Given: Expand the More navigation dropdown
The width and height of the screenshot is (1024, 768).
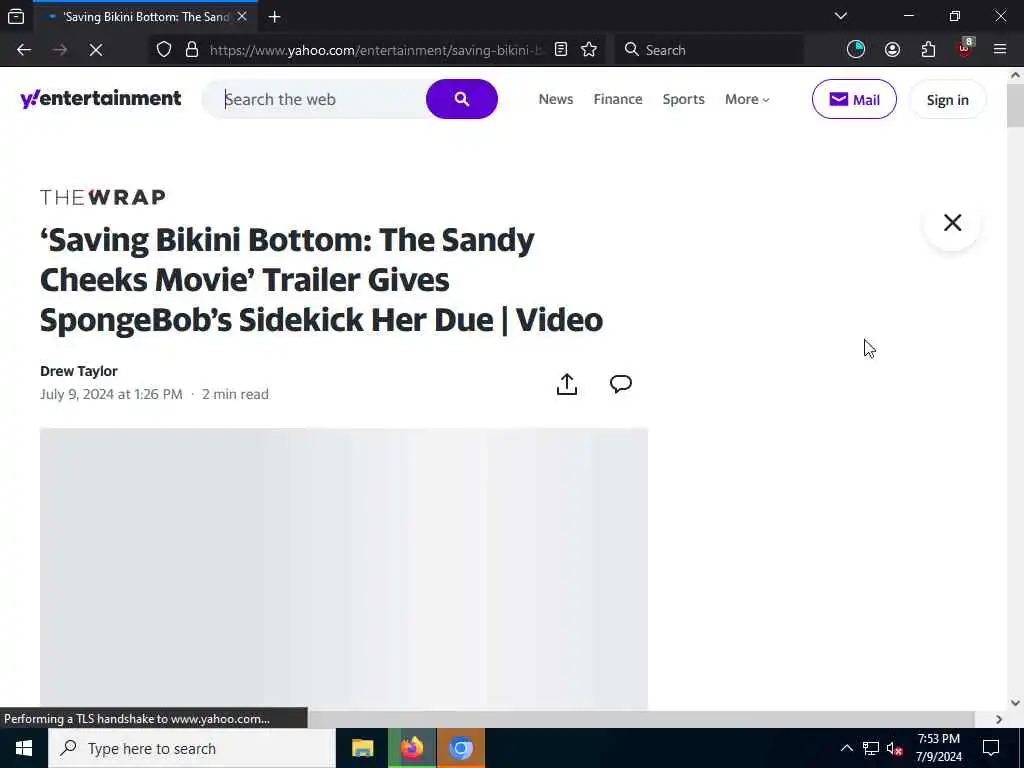Looking at the screenshot, I should (747, 99).
